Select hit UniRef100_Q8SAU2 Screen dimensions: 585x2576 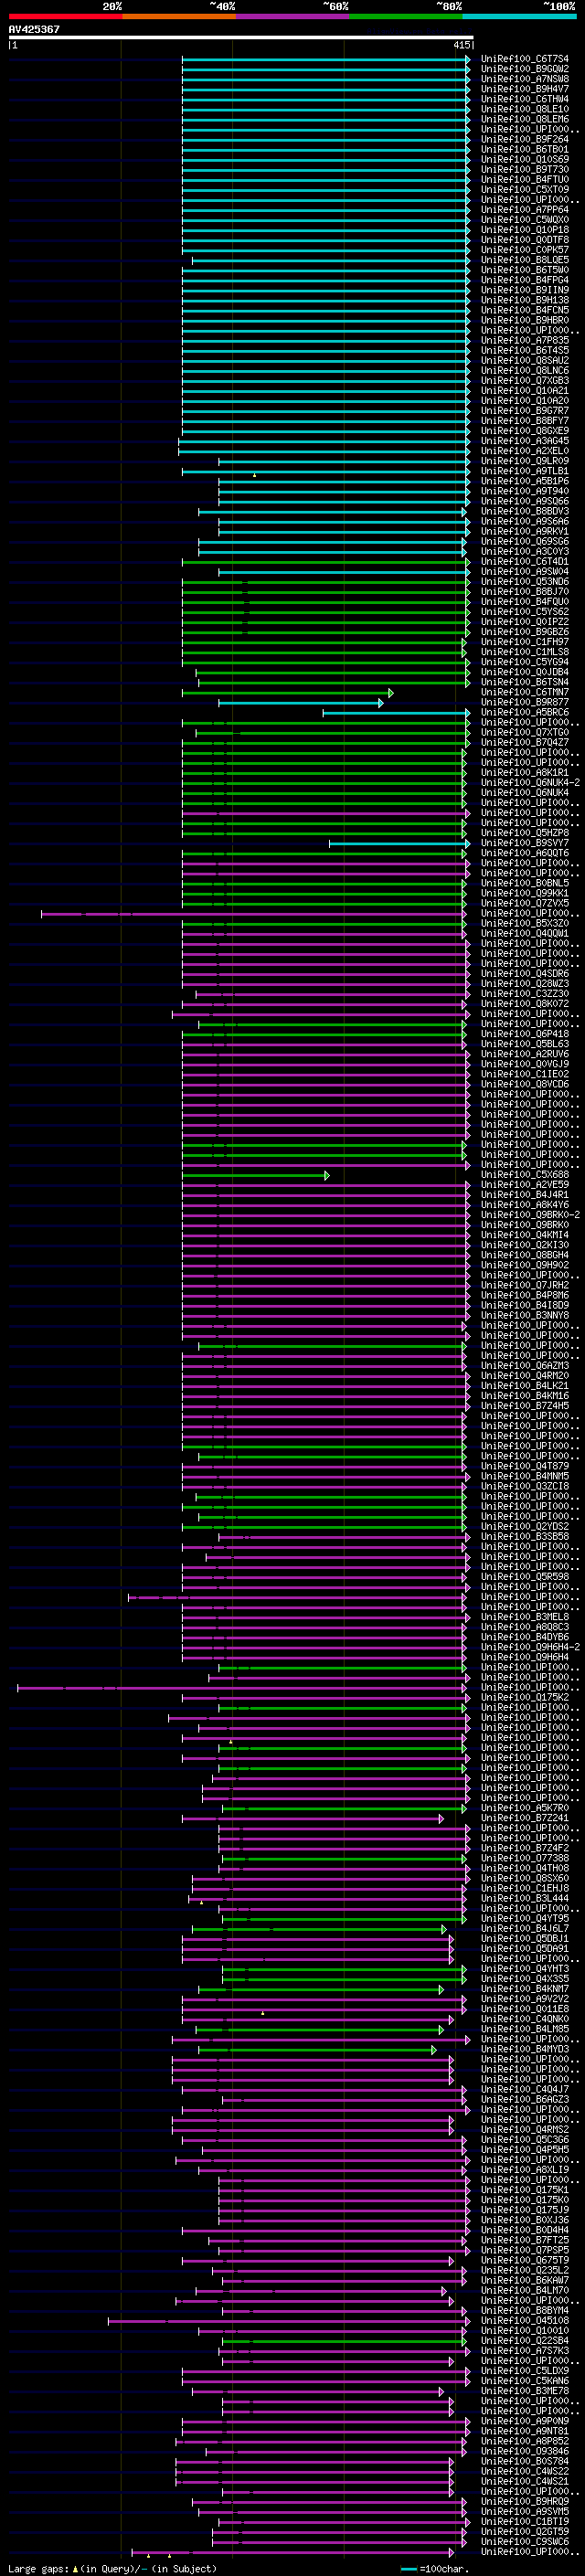coord(525,360)
